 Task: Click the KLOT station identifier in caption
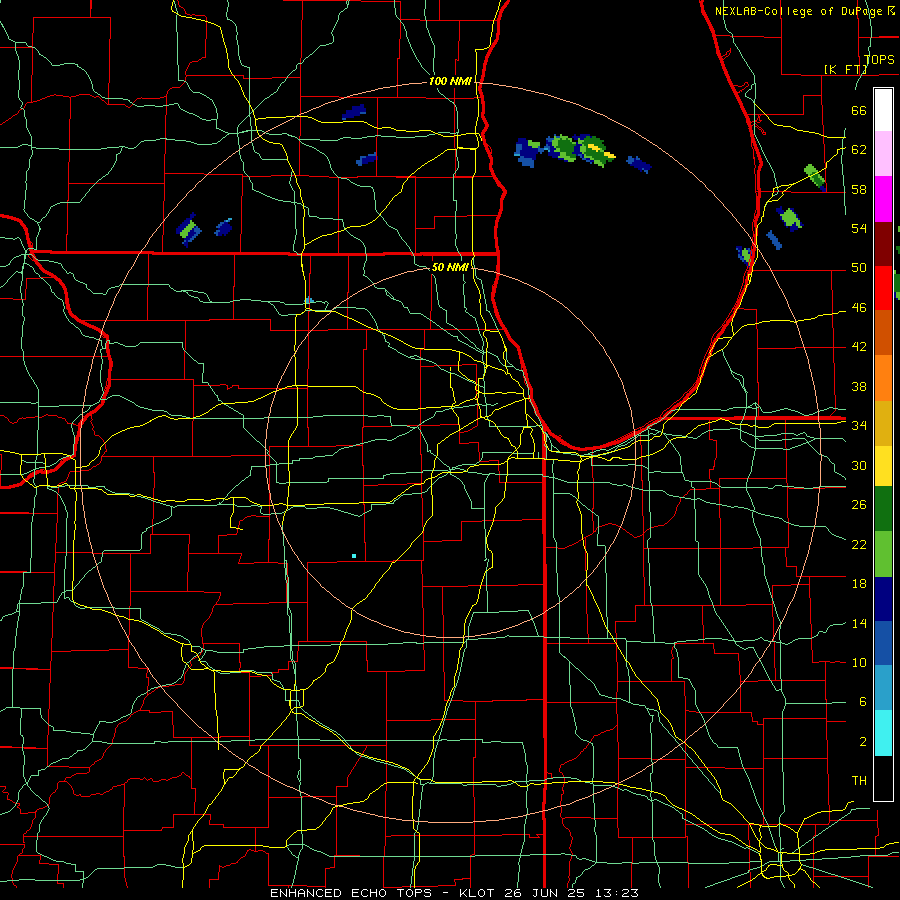point(479,893)
